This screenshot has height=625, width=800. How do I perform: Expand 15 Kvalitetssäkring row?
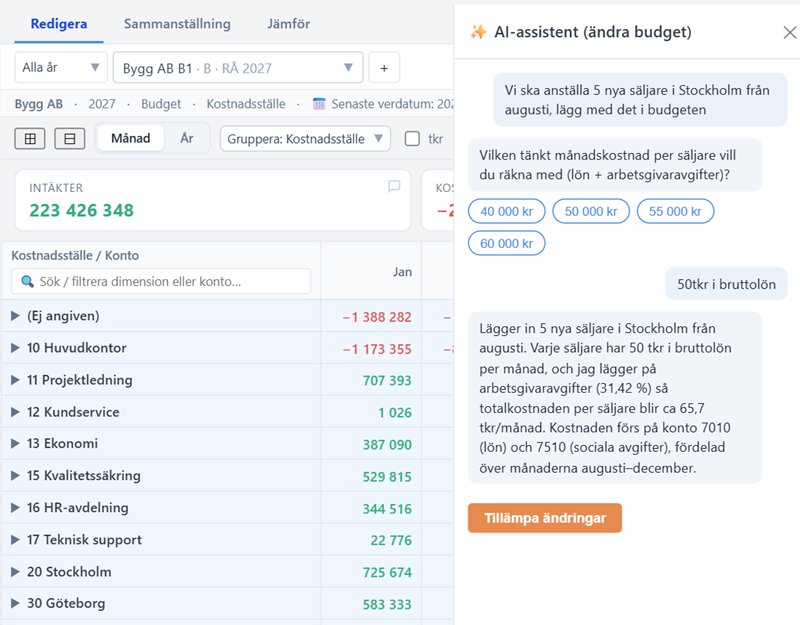[x=15, y=476]
